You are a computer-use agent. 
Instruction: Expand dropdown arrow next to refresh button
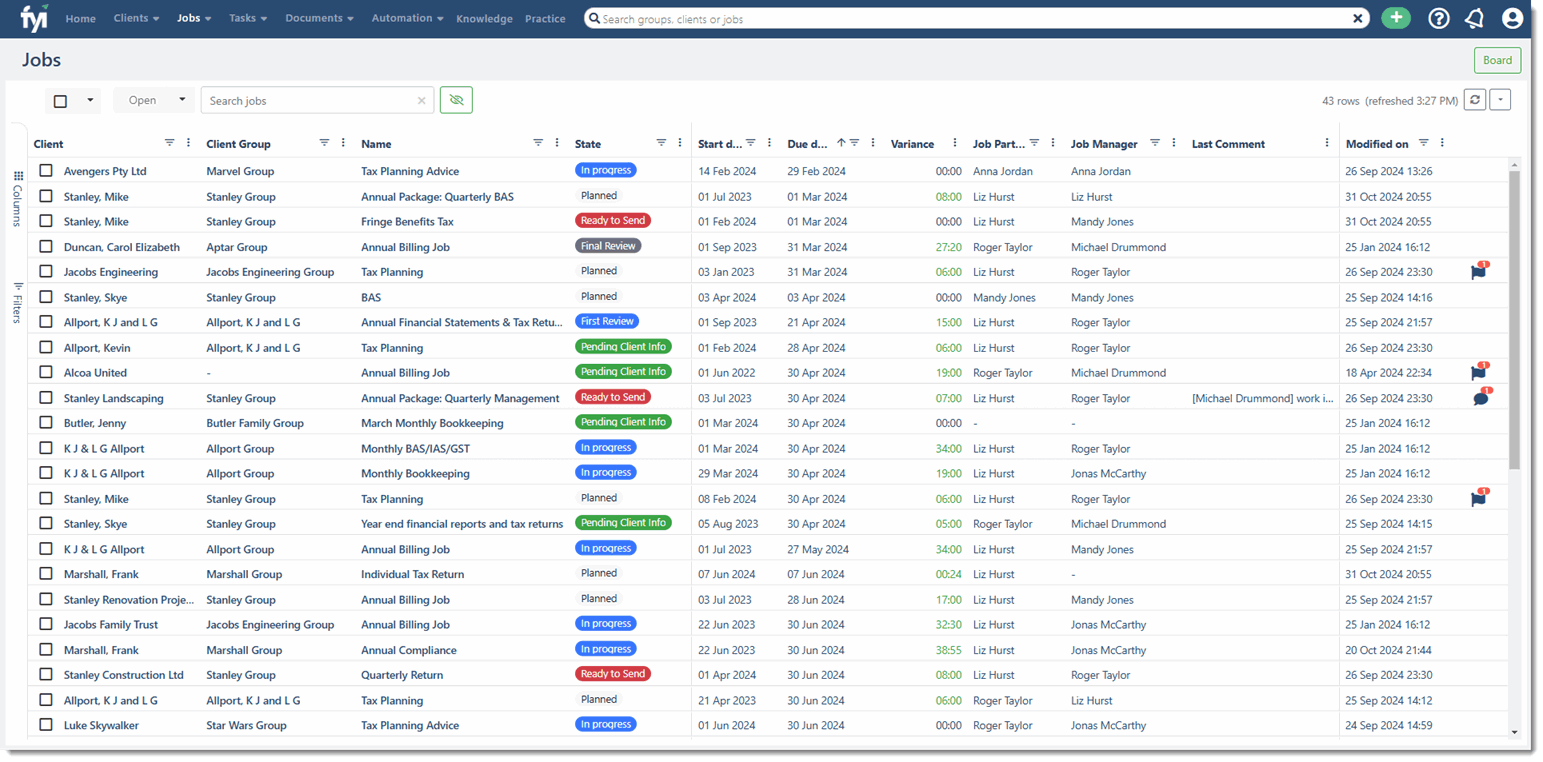click(1499, 100)
